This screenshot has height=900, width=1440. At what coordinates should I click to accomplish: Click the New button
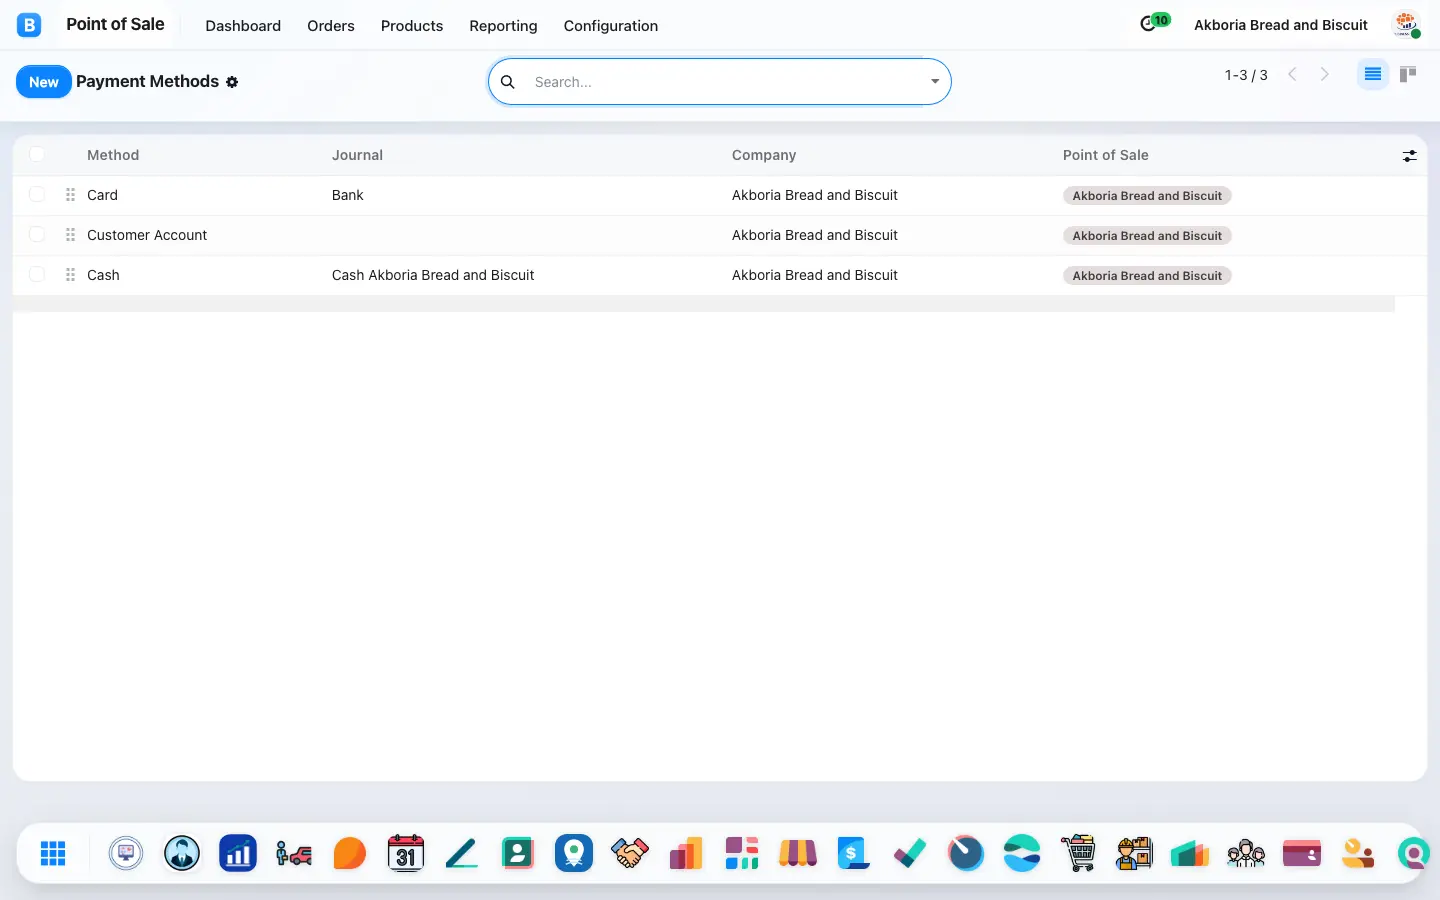pos(44,82)
